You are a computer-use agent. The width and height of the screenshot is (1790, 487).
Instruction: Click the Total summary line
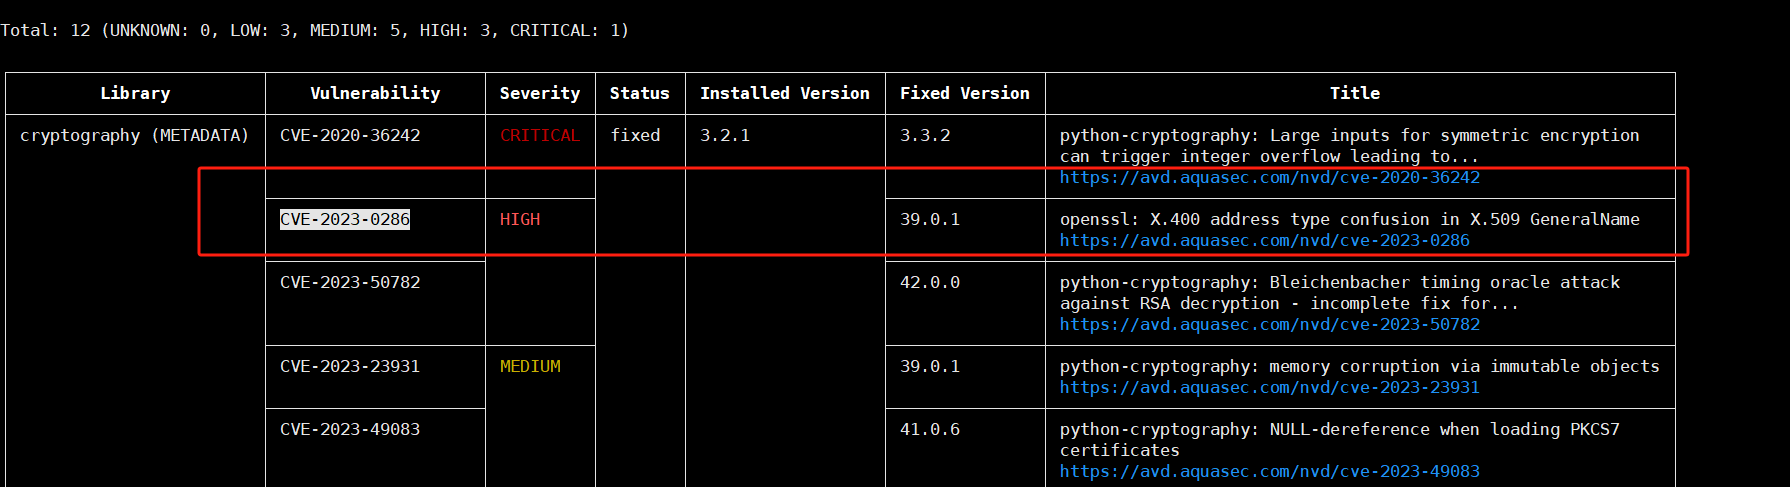point(314,31)
